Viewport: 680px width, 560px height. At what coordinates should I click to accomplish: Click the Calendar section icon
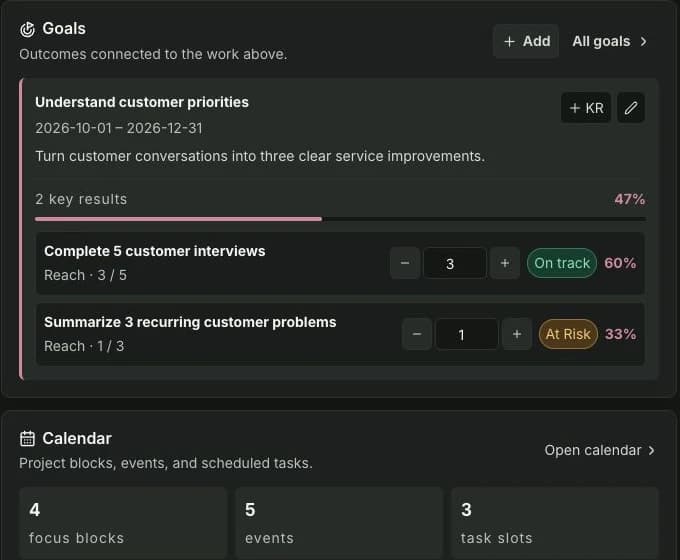[27, 439]
